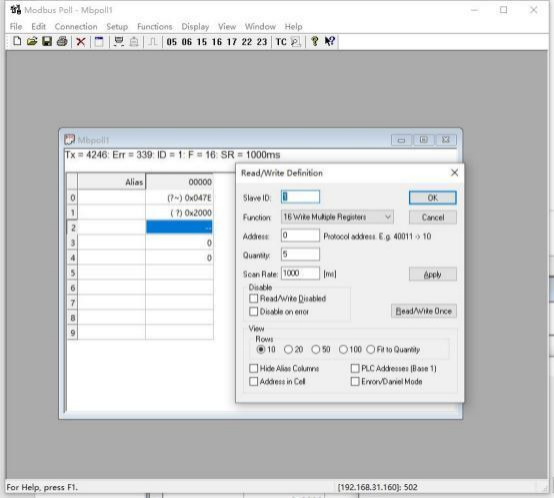
Task: Click the TC test center button
Action: pyautogui.click(x=281, y=42)
